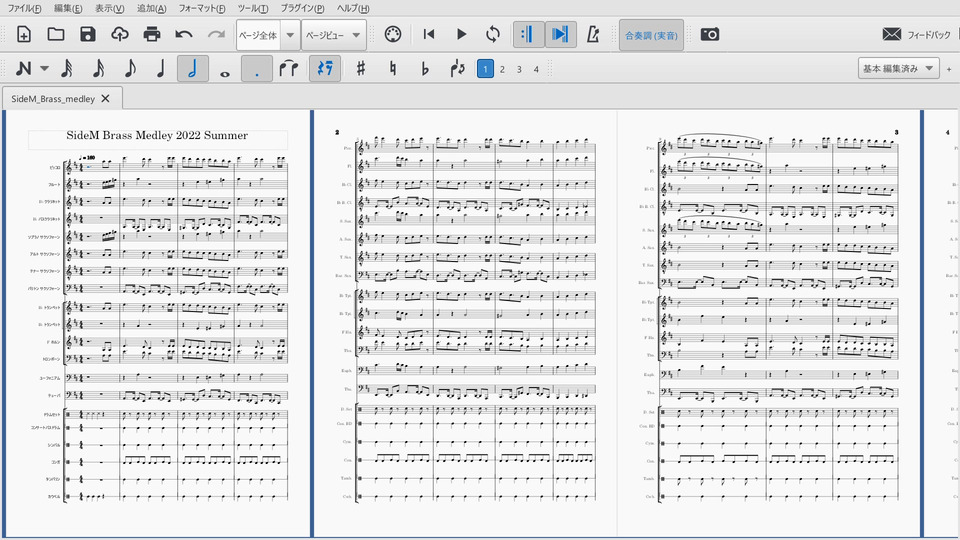Toggle the MIDI input icon

(x=393, y=34)
